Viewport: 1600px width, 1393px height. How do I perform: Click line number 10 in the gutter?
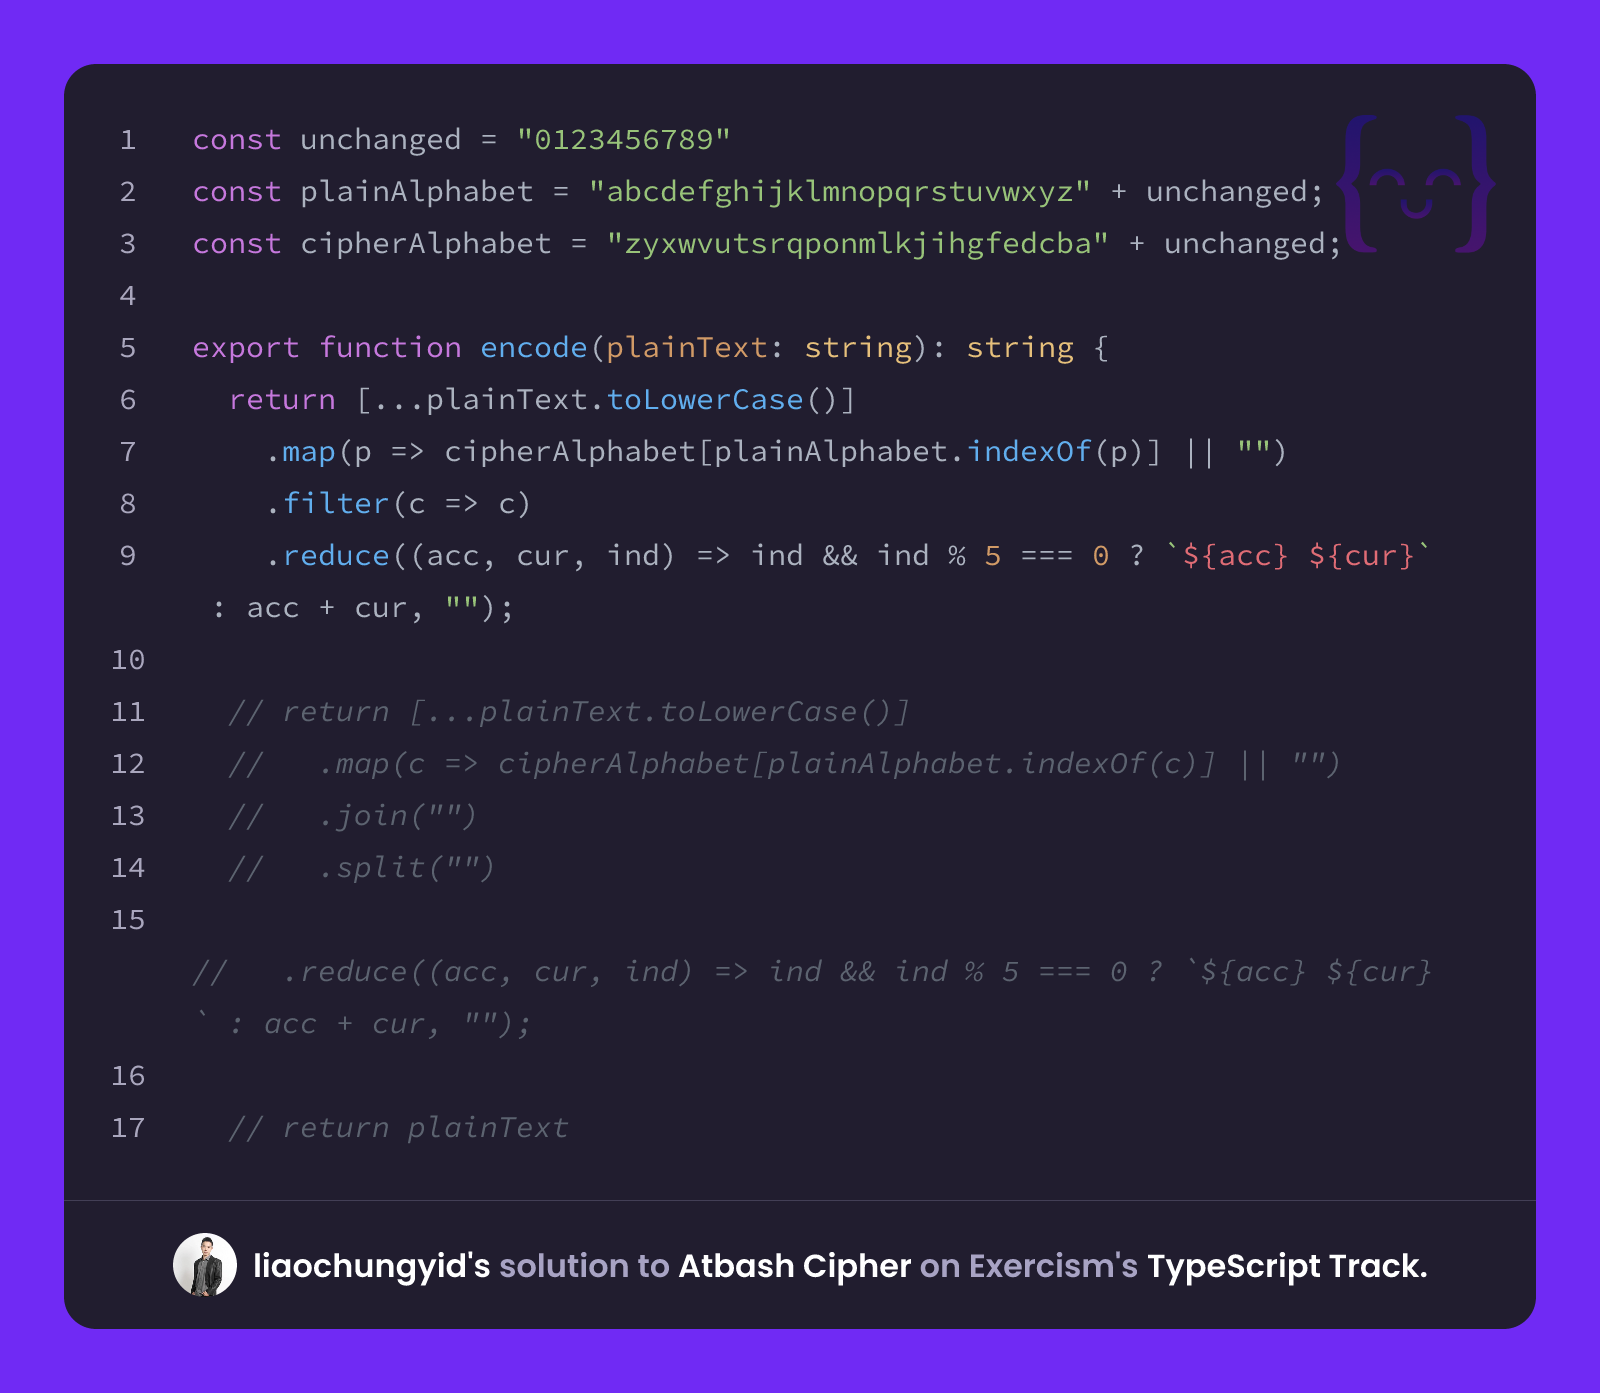(x=128, y=659)
